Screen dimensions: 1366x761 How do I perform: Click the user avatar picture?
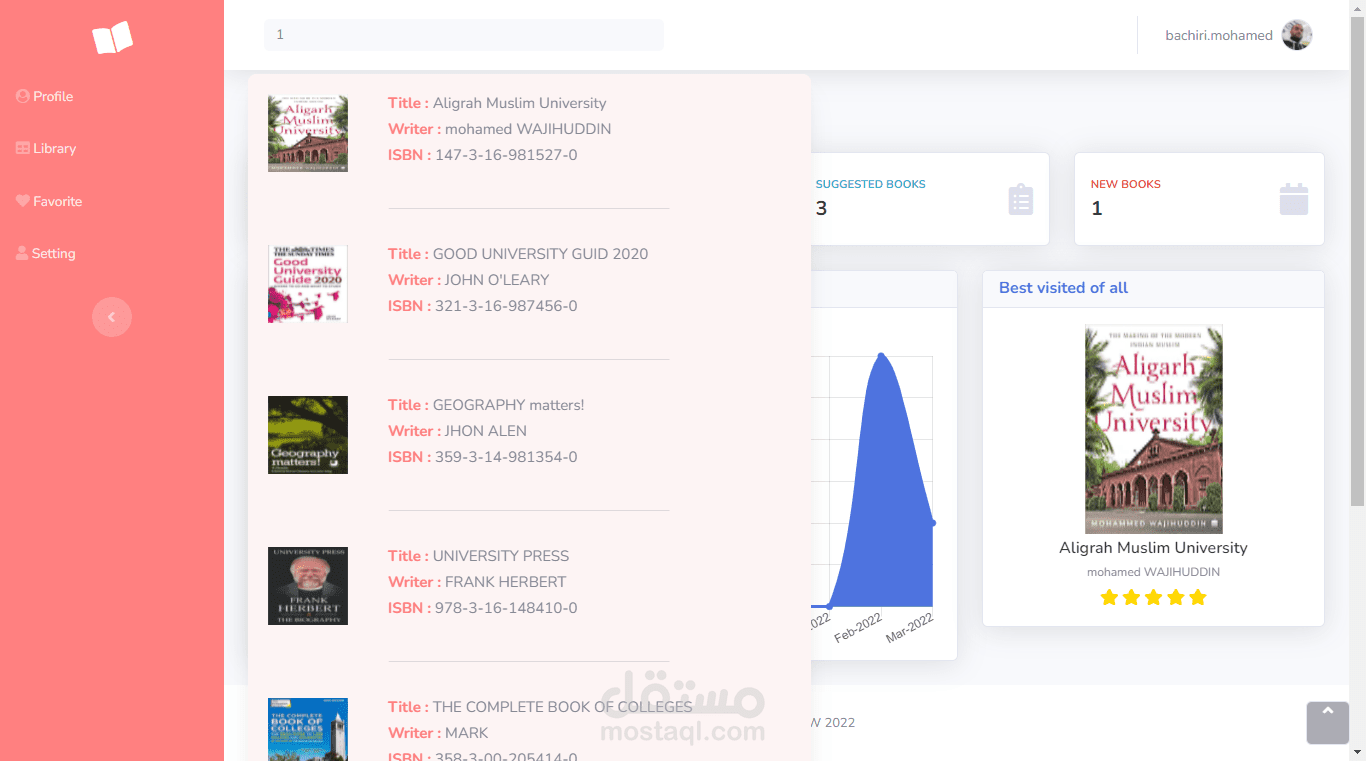tap(1297, 35)
